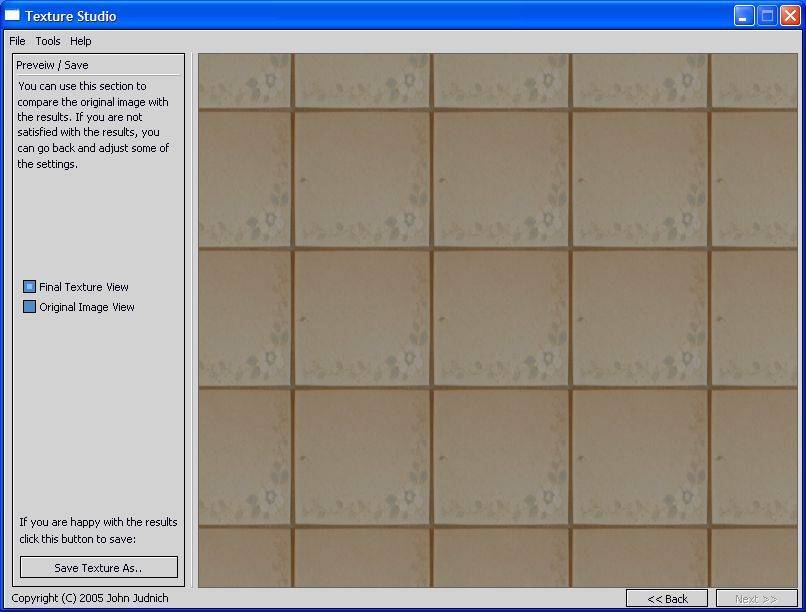Open the Help menu
The width and height of the screenshot is (806, 612).
pos(79,41)
